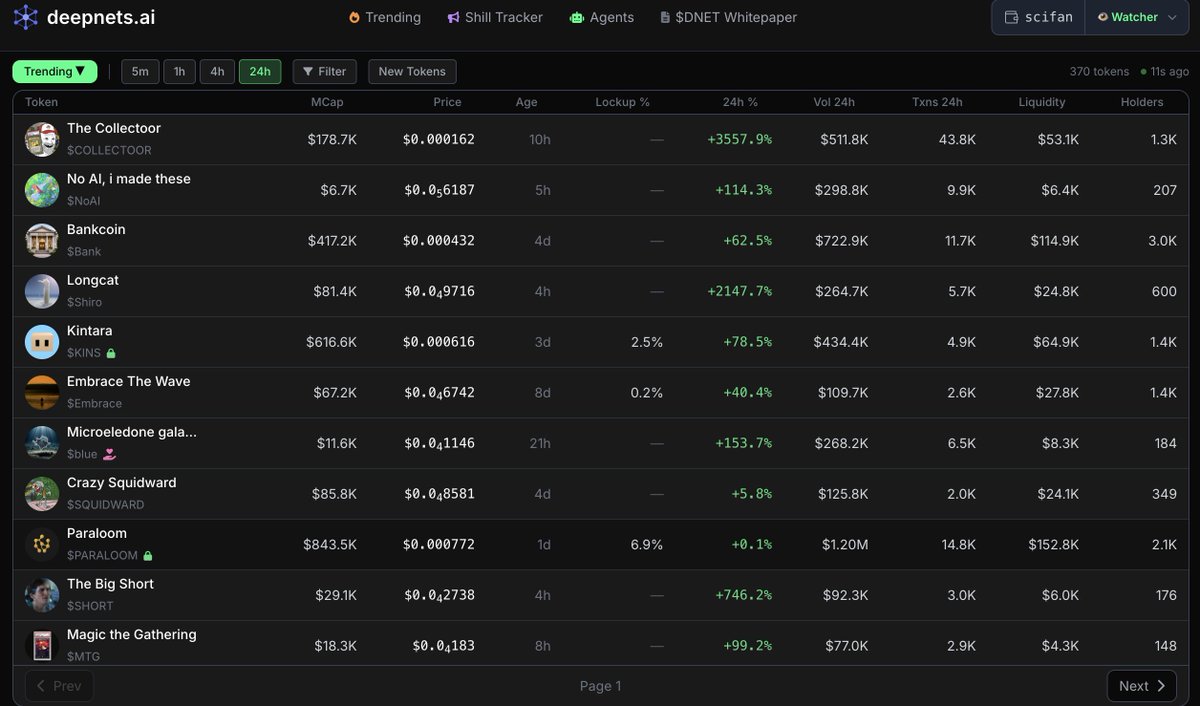Click The Big Short avatar

click(x=42, y=595)
